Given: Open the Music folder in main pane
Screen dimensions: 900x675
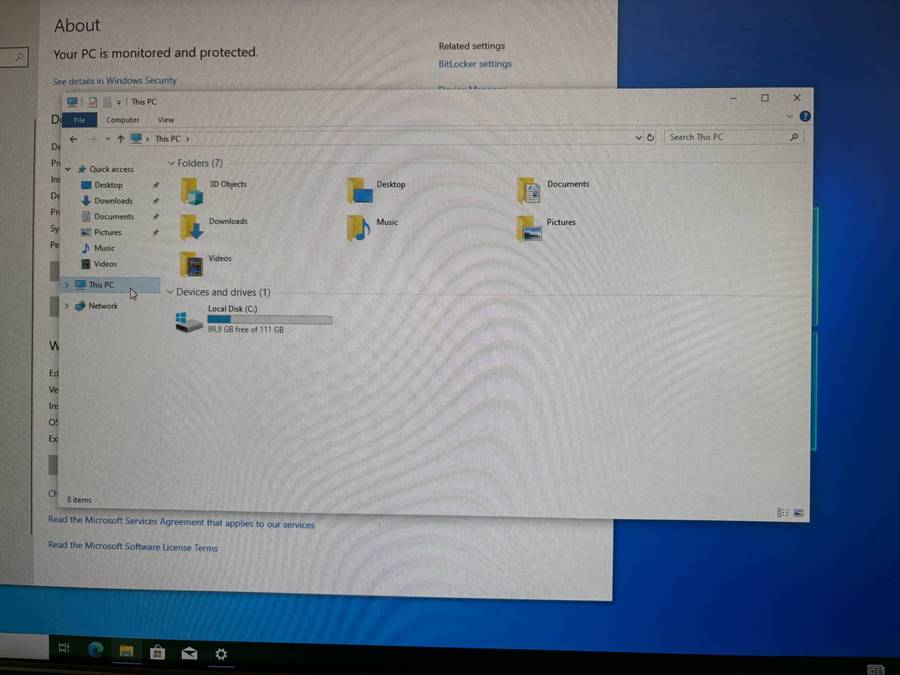Looking at the screenshot, I should click(x=360, y=228).
